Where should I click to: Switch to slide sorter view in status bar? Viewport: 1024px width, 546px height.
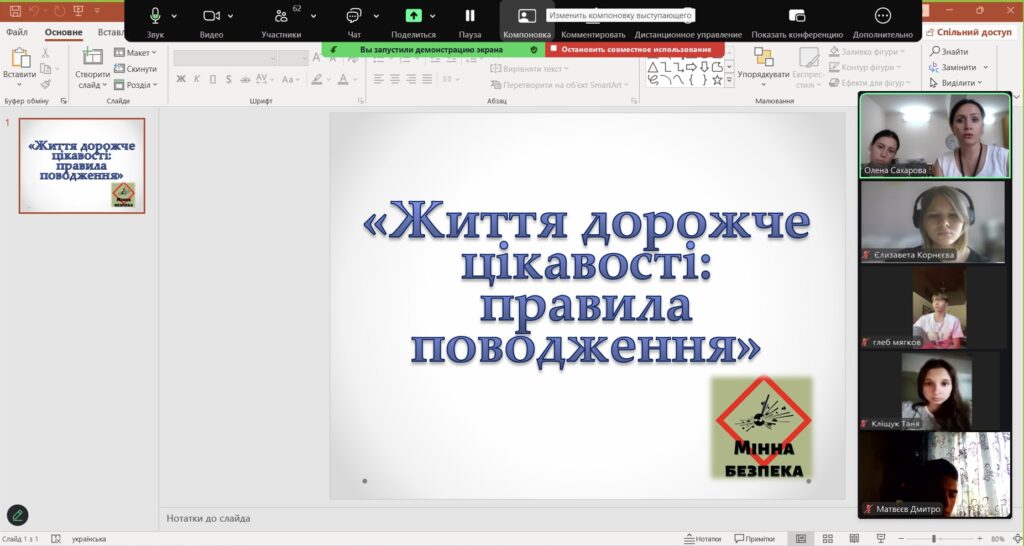(827, 538)
